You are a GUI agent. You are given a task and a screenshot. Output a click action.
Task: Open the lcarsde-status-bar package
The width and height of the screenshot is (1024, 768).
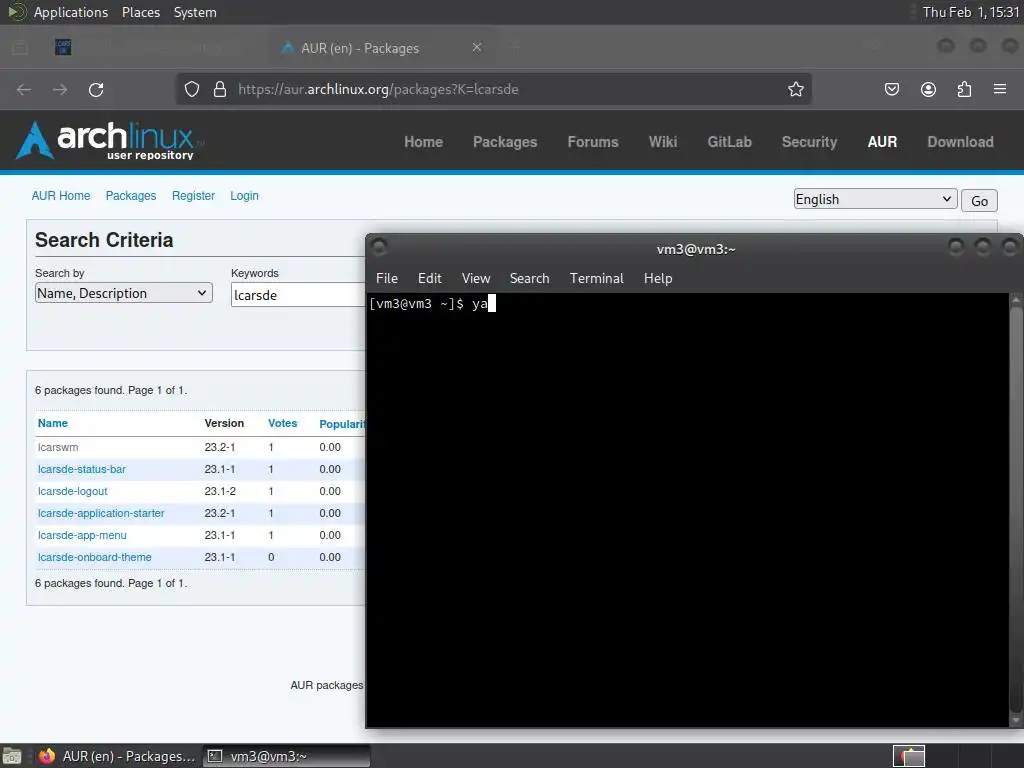point(82,469)
